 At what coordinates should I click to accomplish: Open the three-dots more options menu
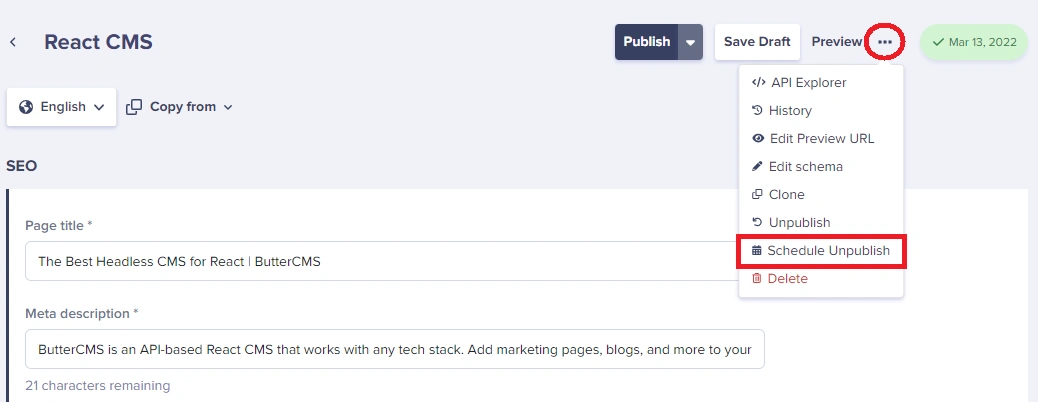click(x=885, y=42)
